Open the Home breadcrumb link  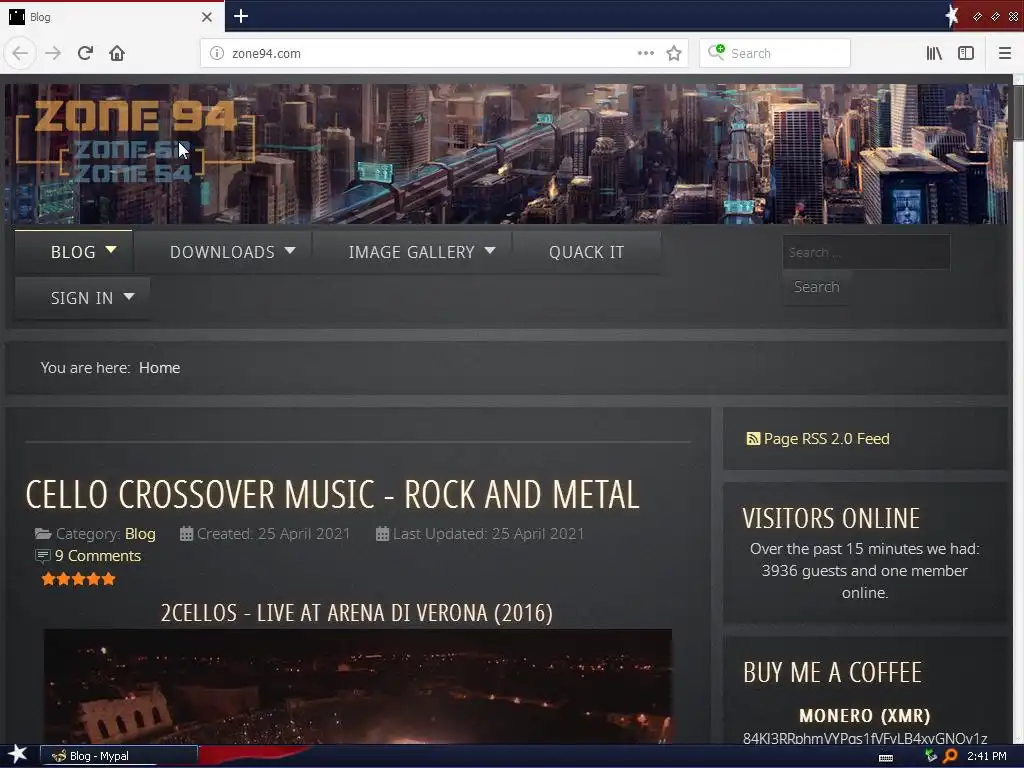(159, 368)
